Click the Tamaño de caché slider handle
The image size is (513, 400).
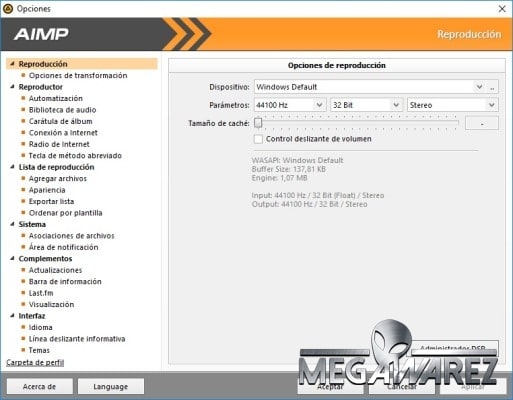point(258,123)
